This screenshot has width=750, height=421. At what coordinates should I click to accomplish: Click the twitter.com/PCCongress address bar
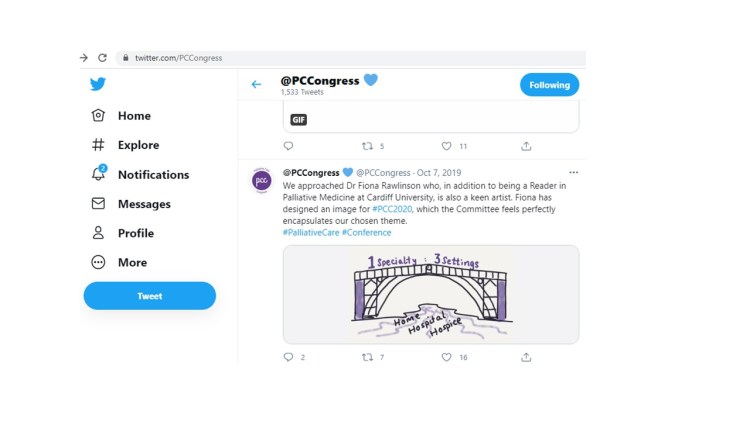[179, 58]
